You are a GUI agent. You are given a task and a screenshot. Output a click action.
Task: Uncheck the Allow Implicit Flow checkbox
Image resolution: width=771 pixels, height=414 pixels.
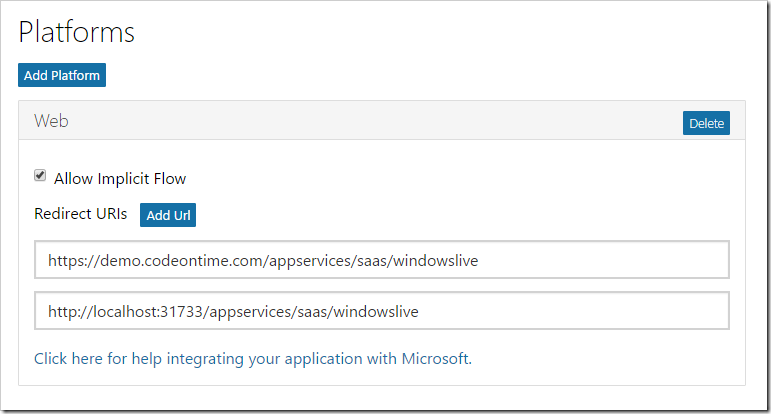40,176
